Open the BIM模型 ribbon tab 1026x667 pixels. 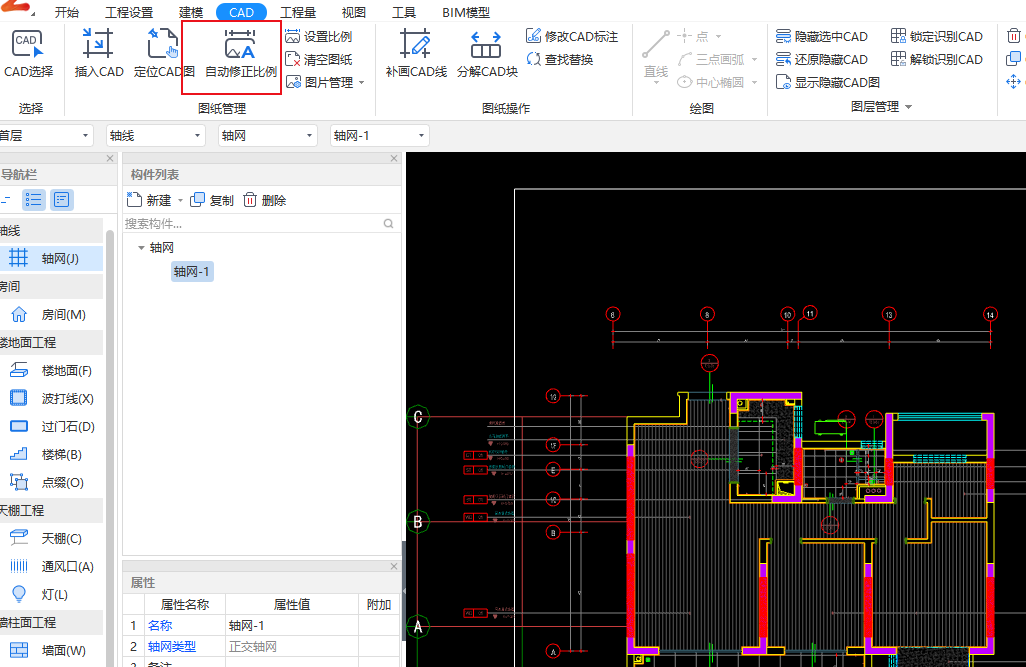(466, 12)
